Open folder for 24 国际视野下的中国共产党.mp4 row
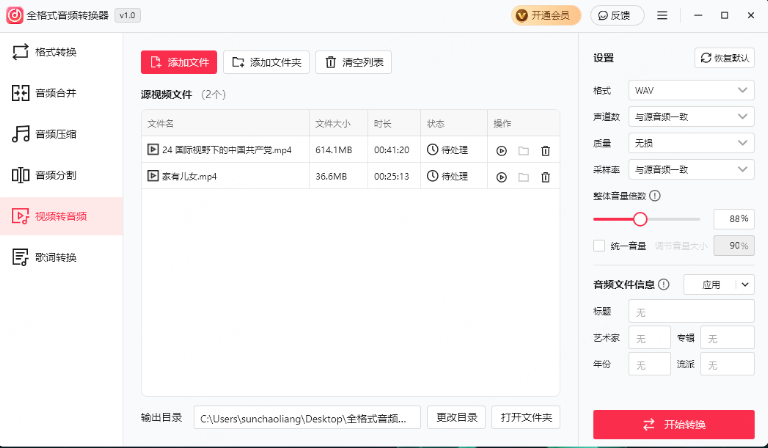Viewport: 768px width, 448px height. [x=524, y=151]
